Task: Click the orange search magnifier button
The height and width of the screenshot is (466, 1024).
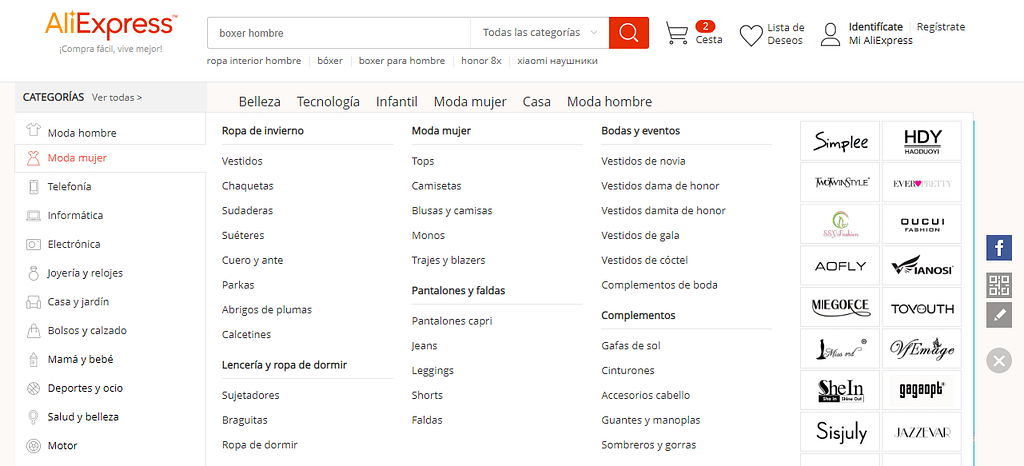Action: click(x=628, y=33)
